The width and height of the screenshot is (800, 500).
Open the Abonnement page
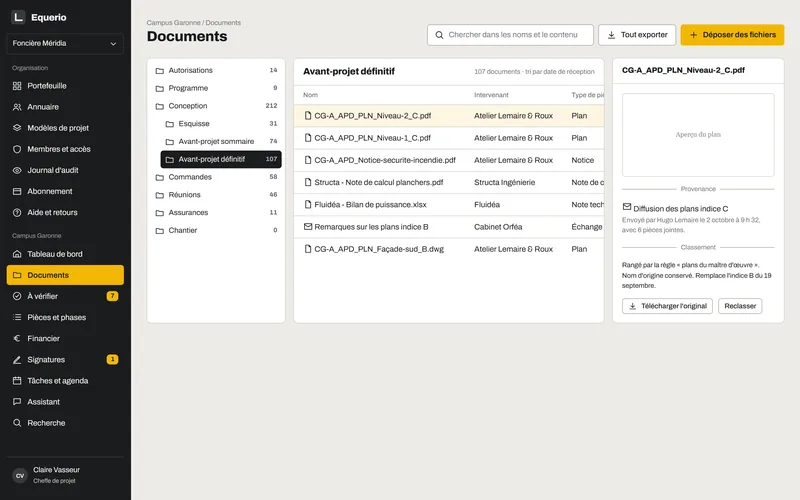point(65,191)
